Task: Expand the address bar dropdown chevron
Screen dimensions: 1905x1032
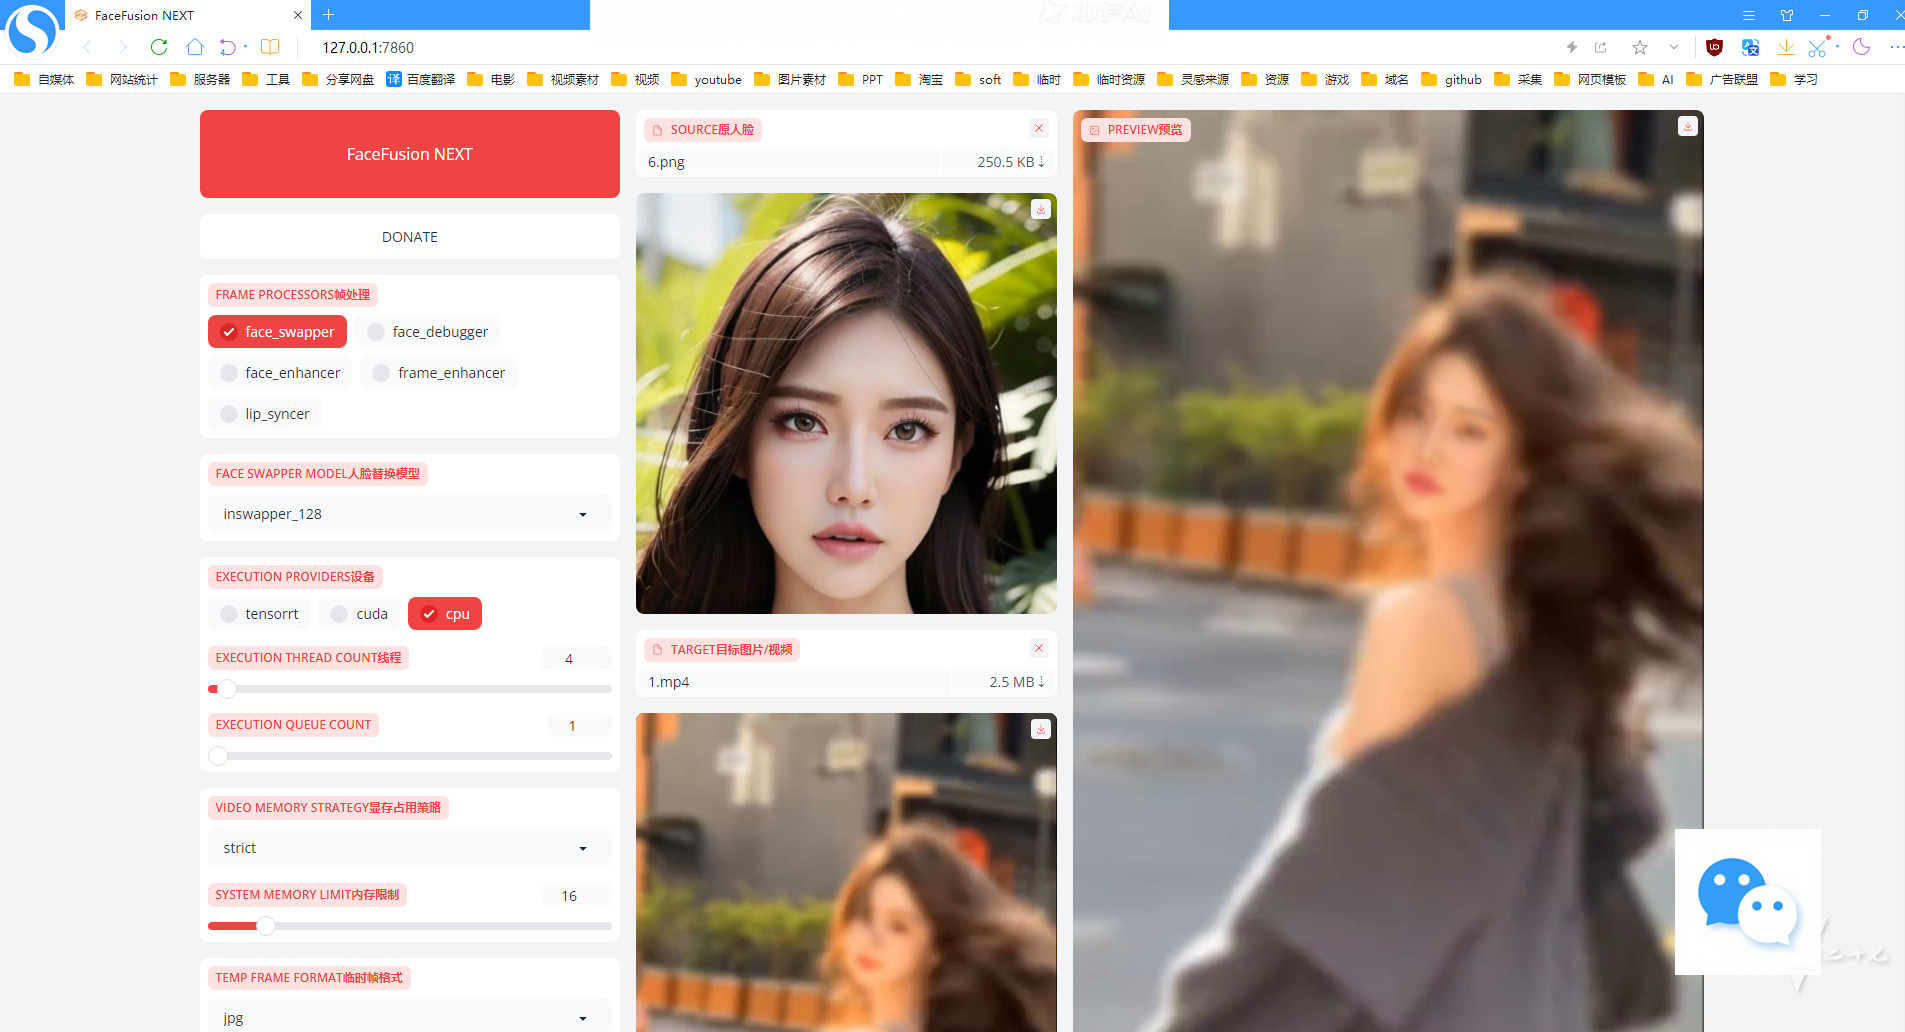Action: [1674, 47]
